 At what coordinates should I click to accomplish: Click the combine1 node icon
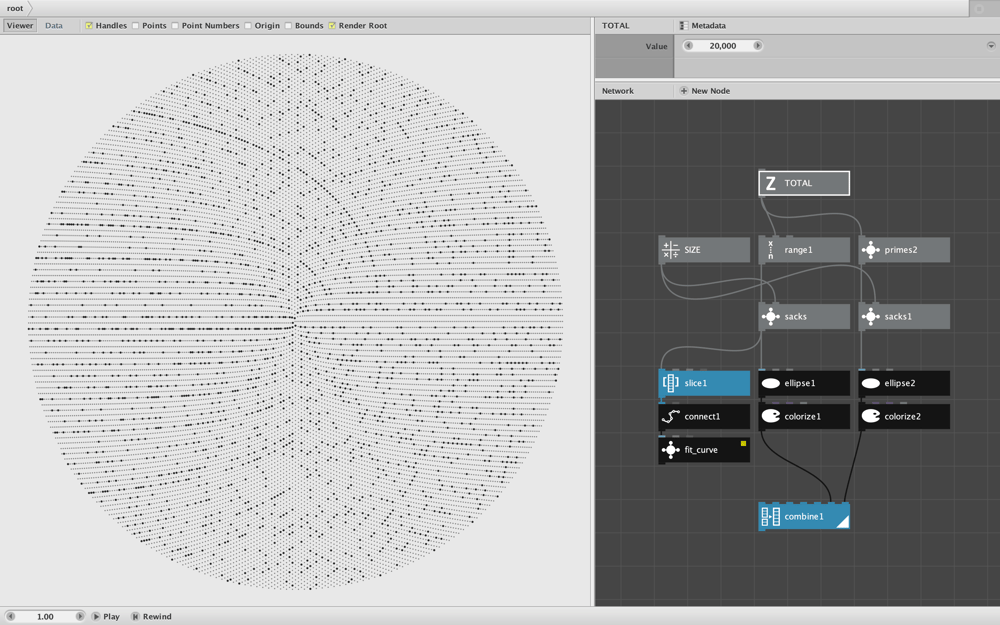[770, 517]
